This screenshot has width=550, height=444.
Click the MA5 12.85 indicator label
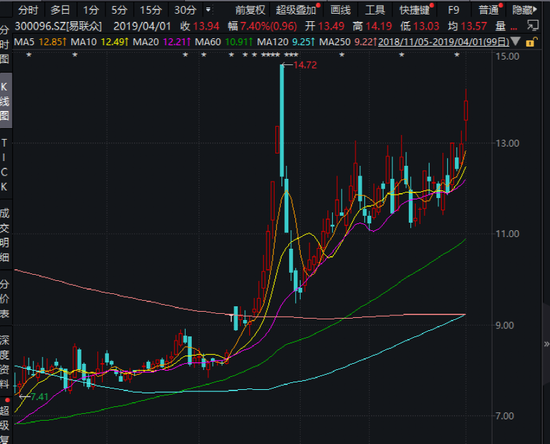[x=40, y=42]
